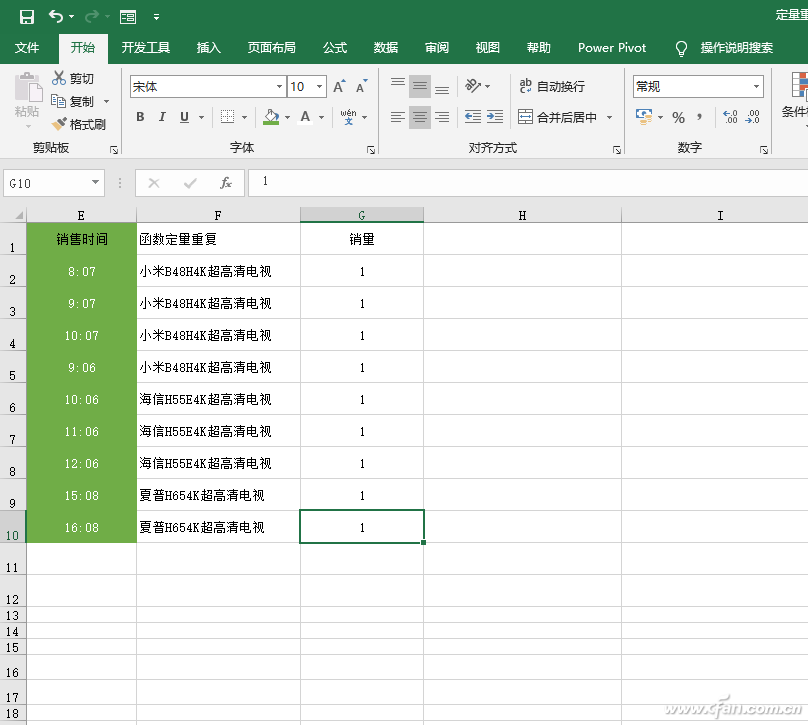Toggle middle vertical alignment
808x725 pixels.
(x=420, y=86)
